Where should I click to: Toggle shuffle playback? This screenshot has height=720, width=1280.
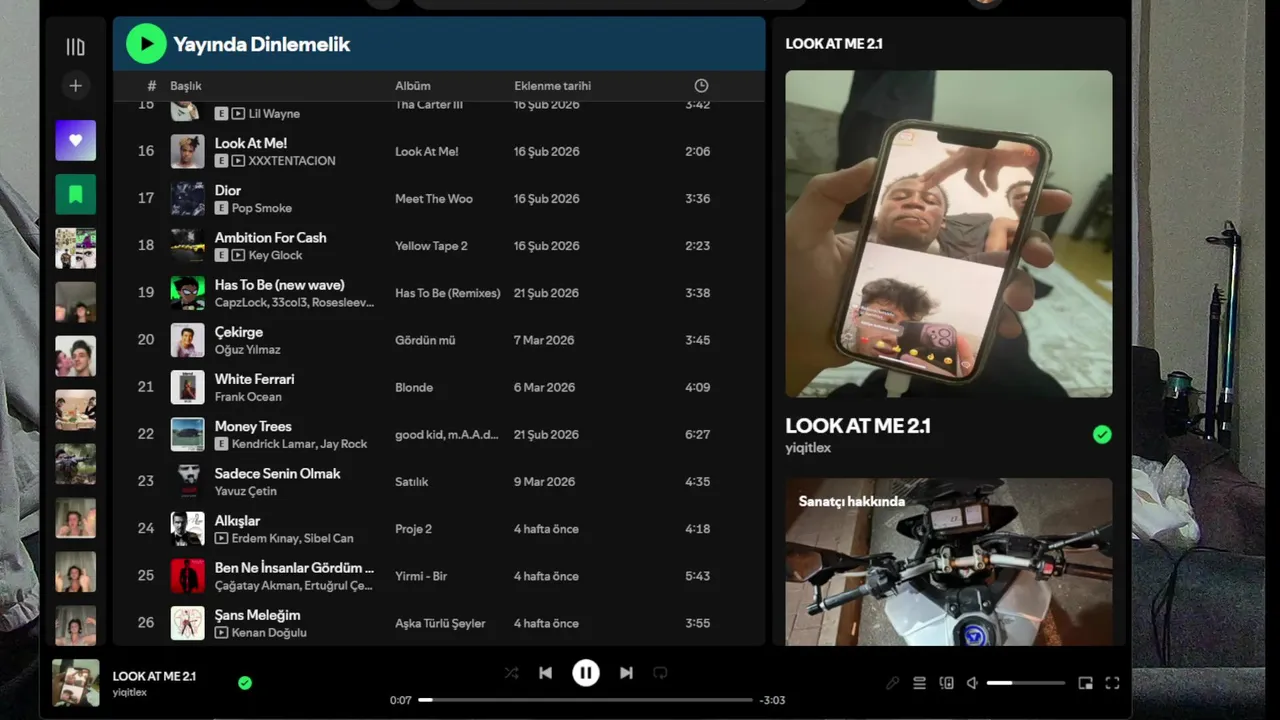pos(511,673)
